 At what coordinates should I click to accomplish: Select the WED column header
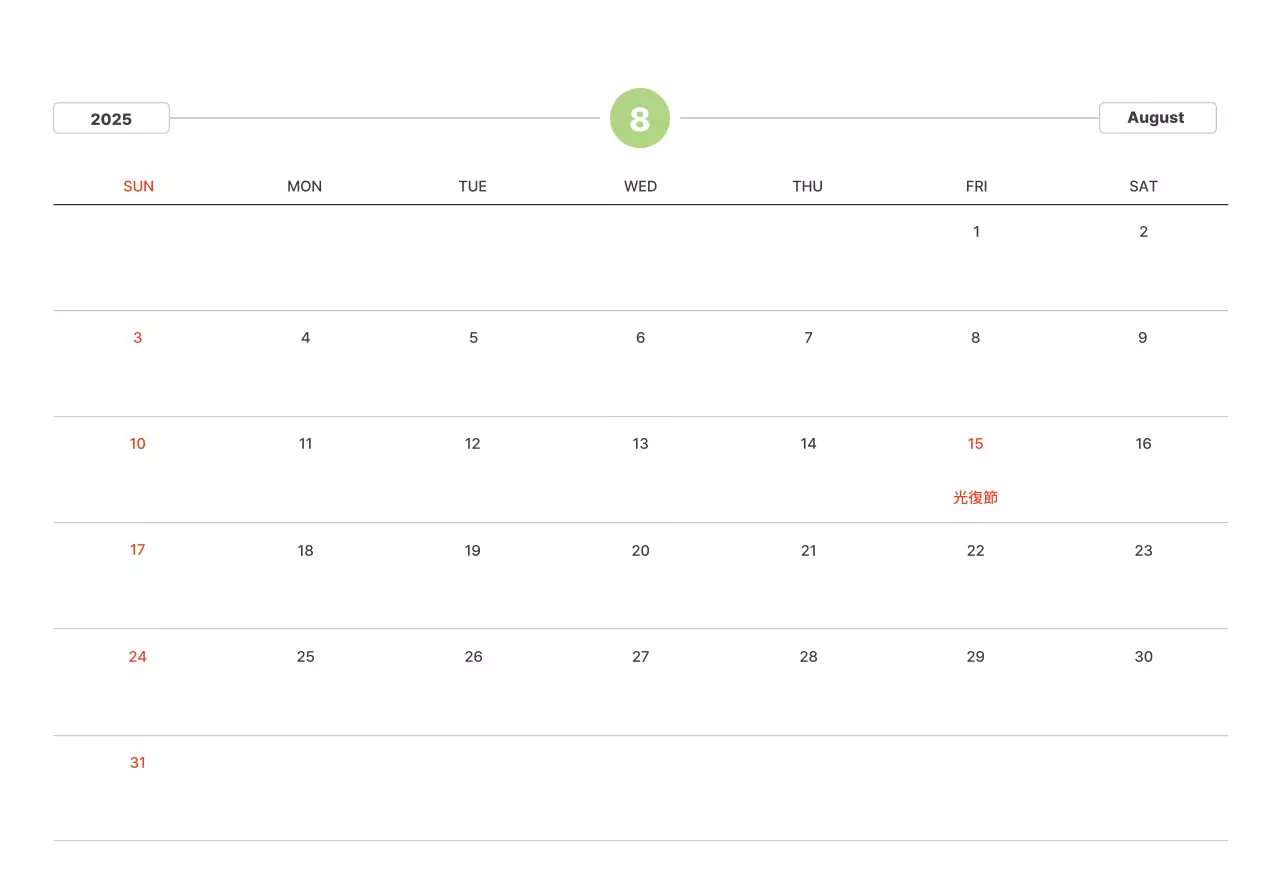tap(640, 186)
